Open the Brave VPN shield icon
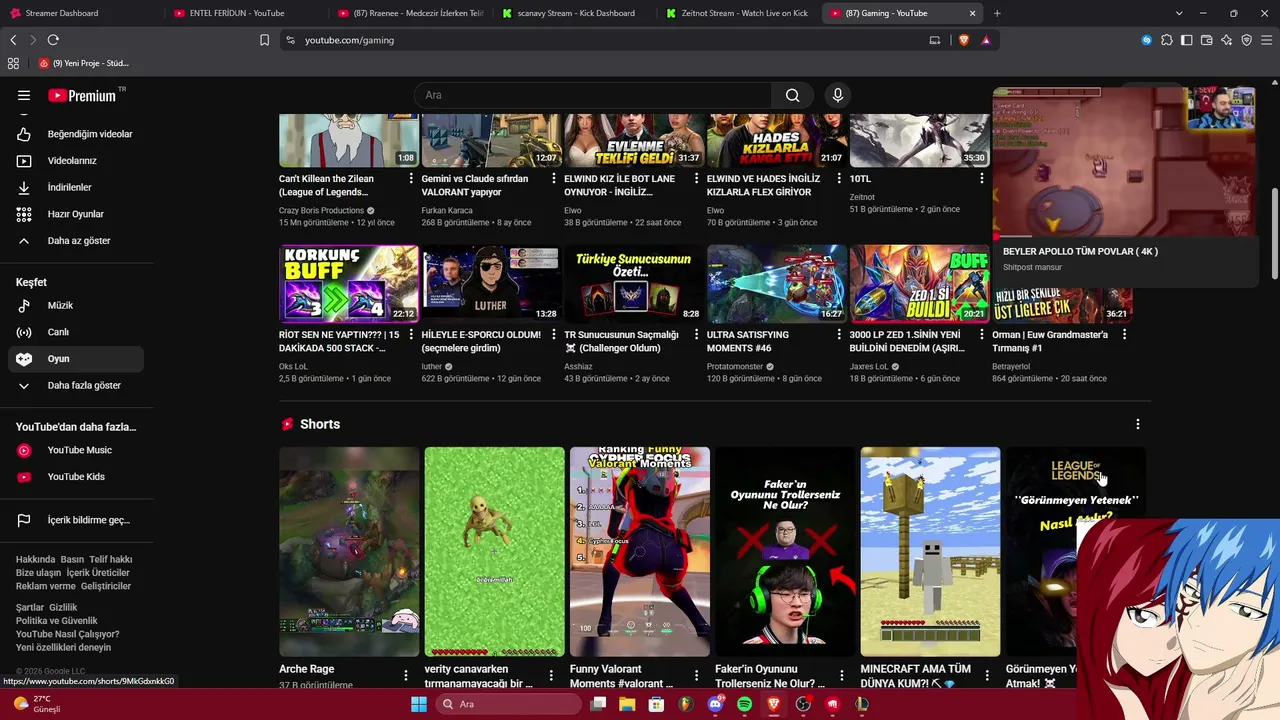Image resolution: width=1280 pixels, height=720 pixels. [x=1247, y=40]
